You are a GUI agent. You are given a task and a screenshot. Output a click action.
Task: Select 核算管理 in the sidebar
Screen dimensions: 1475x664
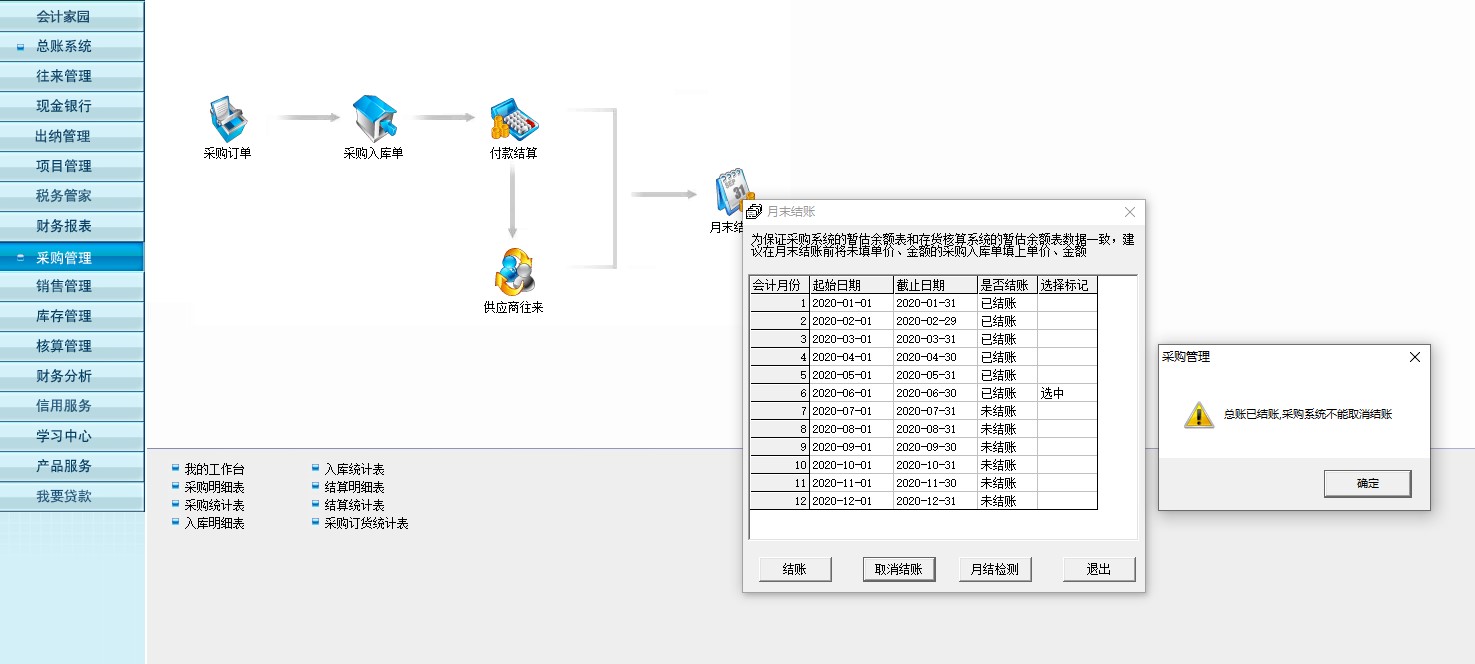pos(72,346)
